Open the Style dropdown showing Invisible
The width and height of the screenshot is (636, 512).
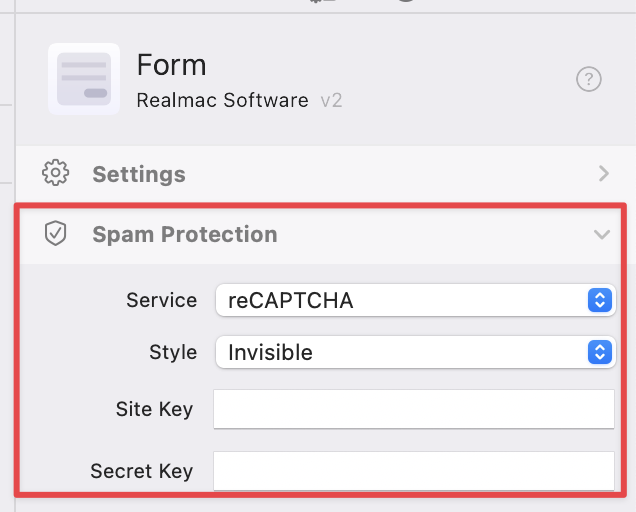point(400,352)
